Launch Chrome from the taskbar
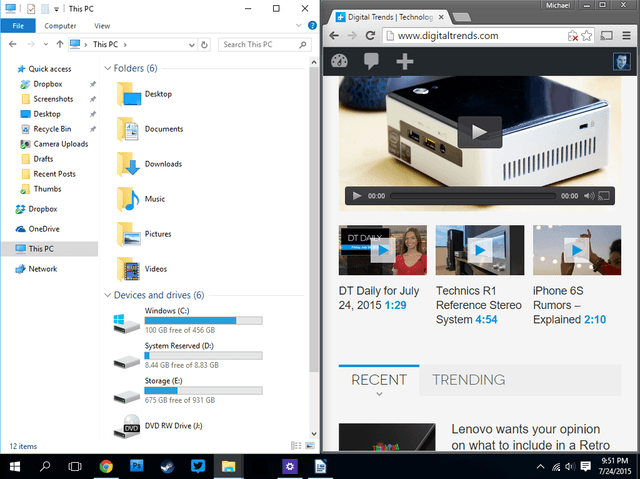Image resolution: width=640 pixels, height=479 pixels. click(106, 466)
